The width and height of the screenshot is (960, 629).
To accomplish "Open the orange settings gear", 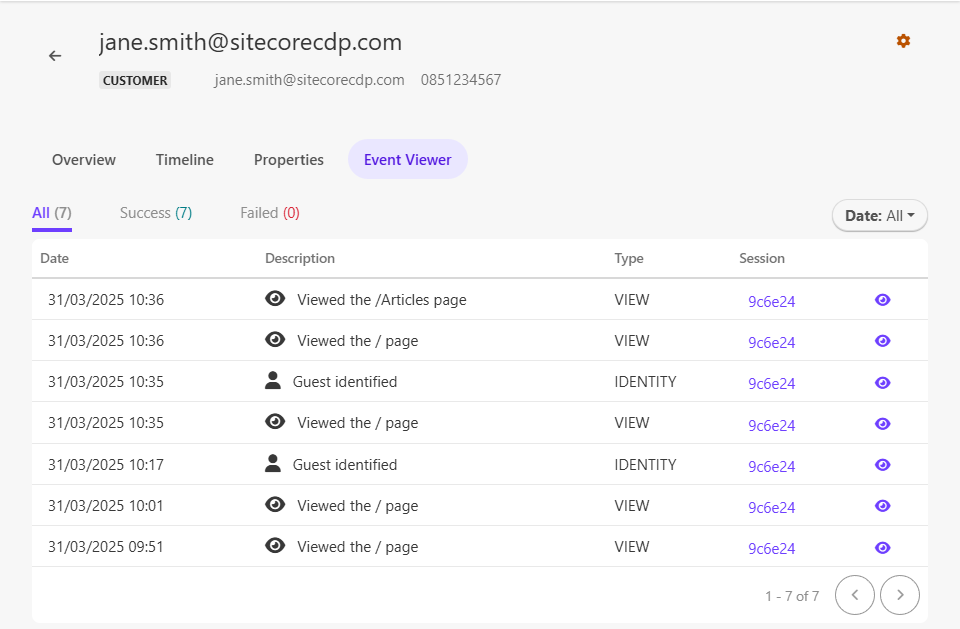I will tap(903, 41).
